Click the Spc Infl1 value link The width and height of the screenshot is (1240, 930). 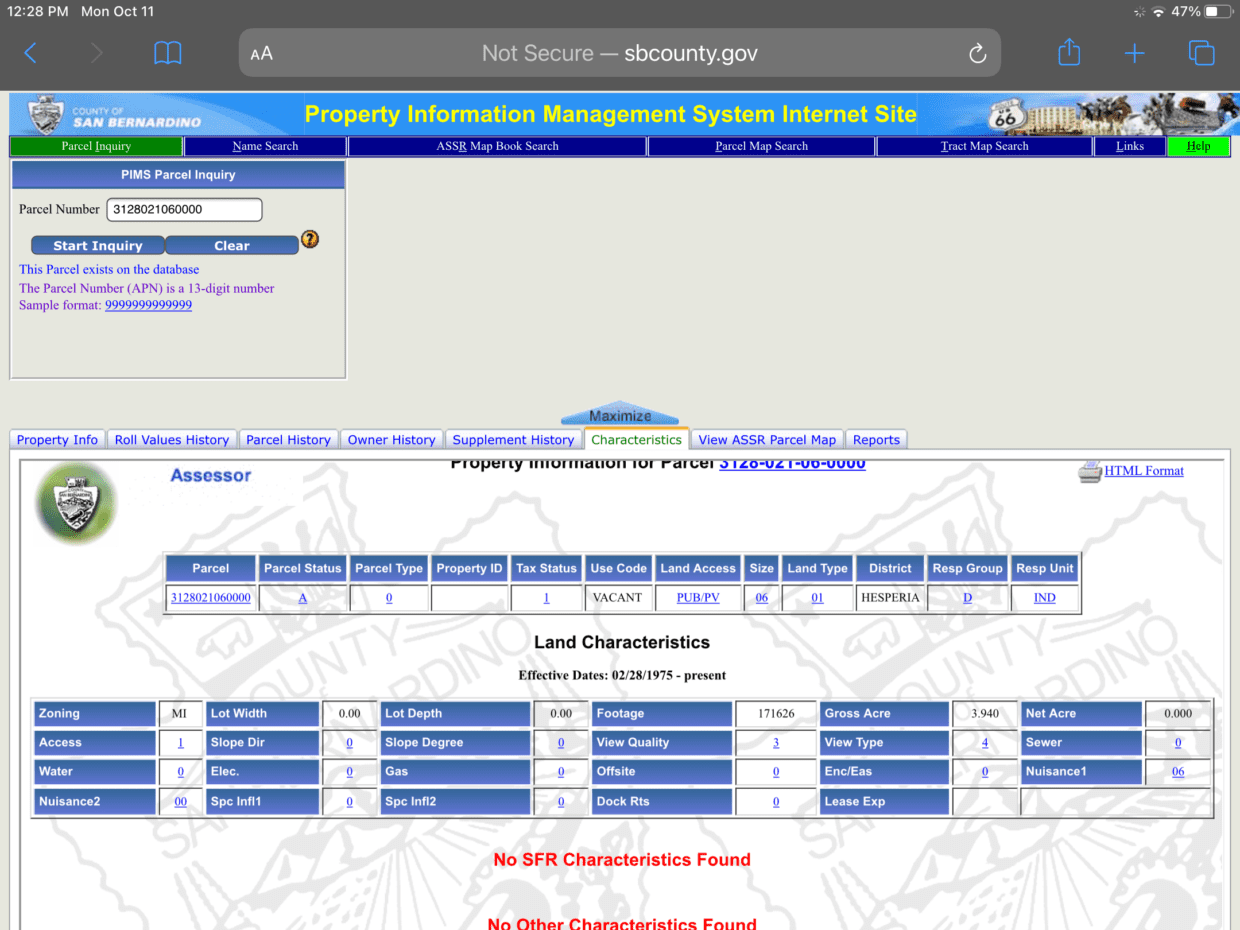(x=350, y=802)
